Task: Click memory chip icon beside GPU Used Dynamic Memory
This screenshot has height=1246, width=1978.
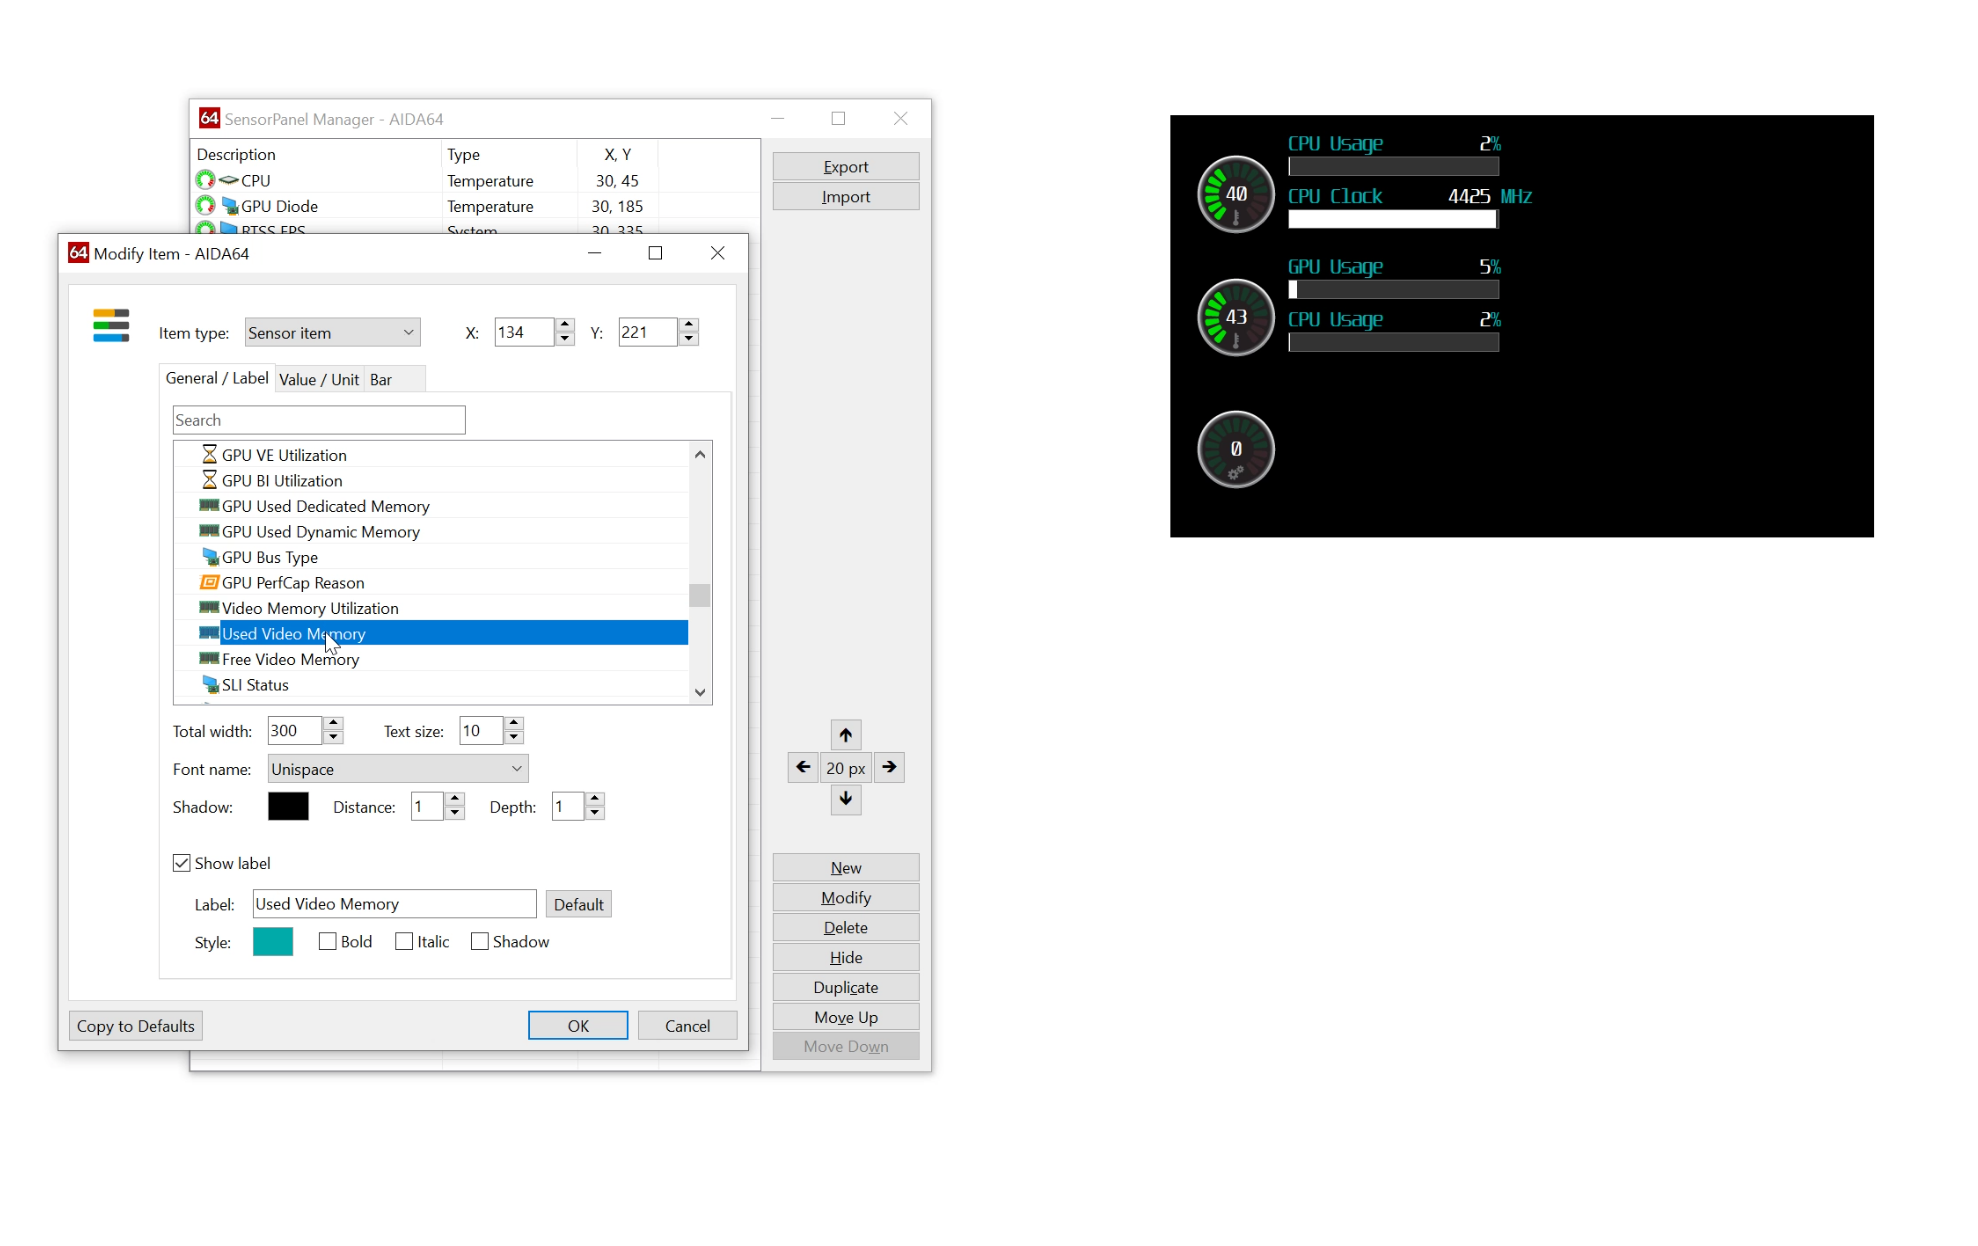Action: click(x=209, y=532)
